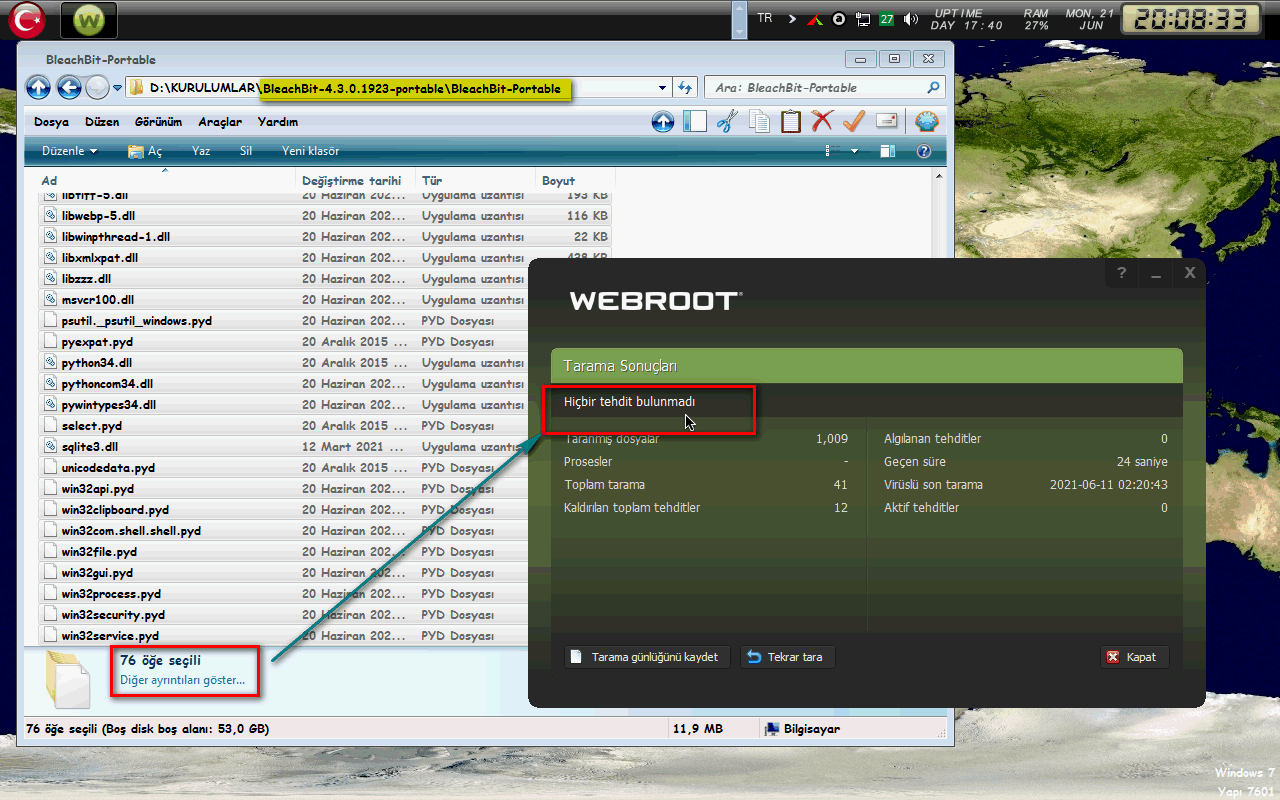Sort by the Ad column header
The height and width of the screenshot is (800, 1280).
tap(166, 181)
